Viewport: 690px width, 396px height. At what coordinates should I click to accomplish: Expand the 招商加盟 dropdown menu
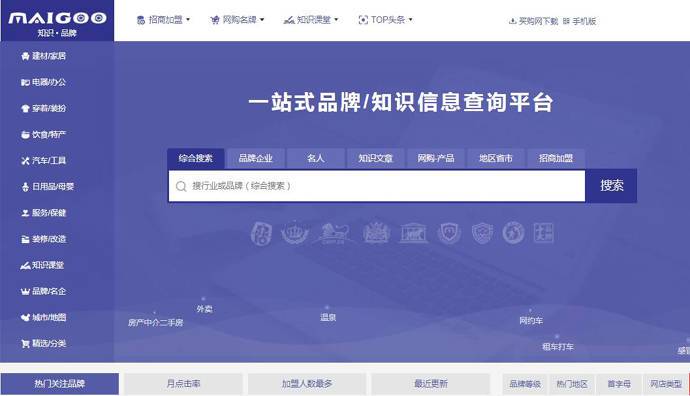163,20
